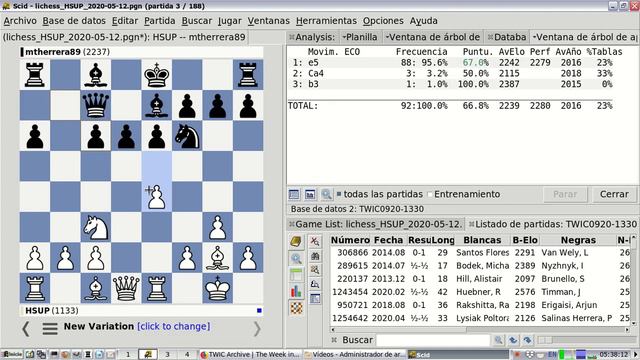Switch to workspace 3 on the taskbar
This screenshot has width=640, height=360.
pos(167,354)
